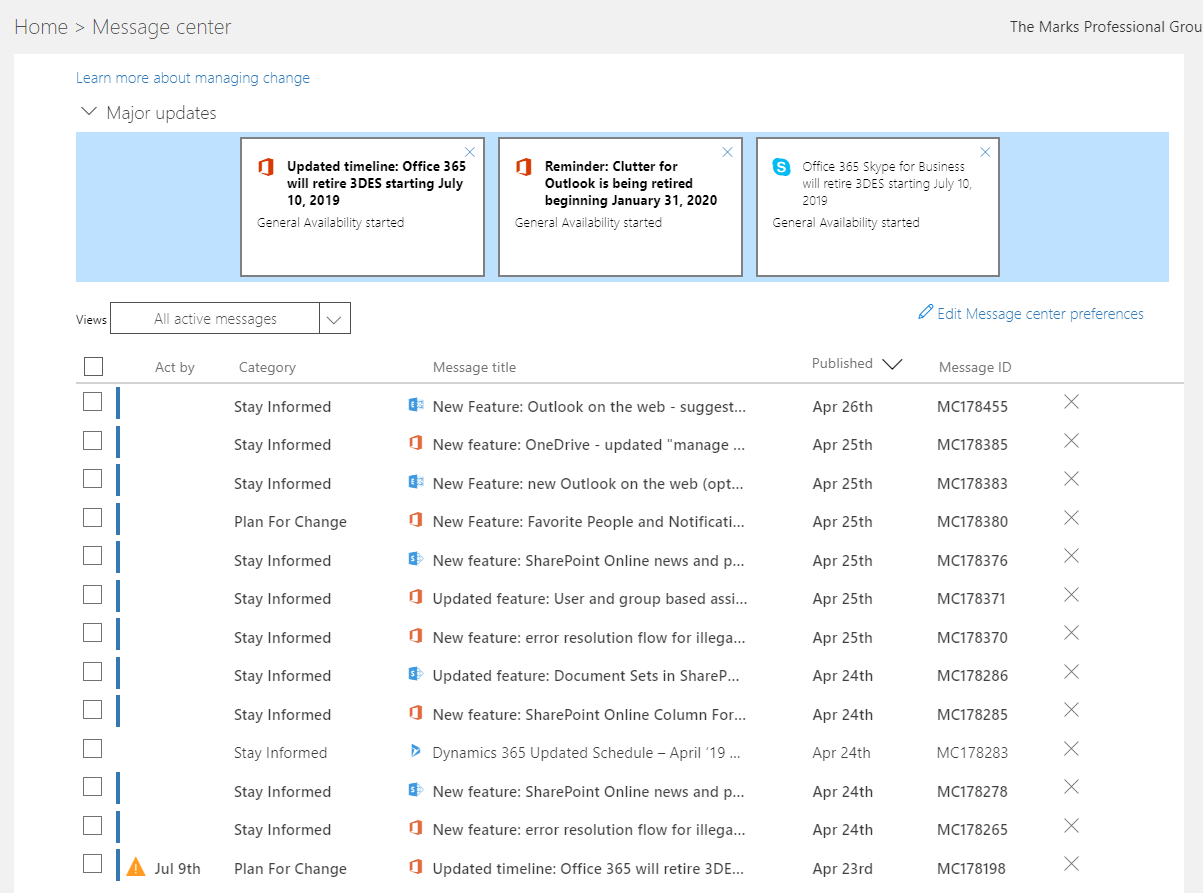The image size is (1203, 893).
Task: Click message ID MC178286
Action: coord(972,675)
